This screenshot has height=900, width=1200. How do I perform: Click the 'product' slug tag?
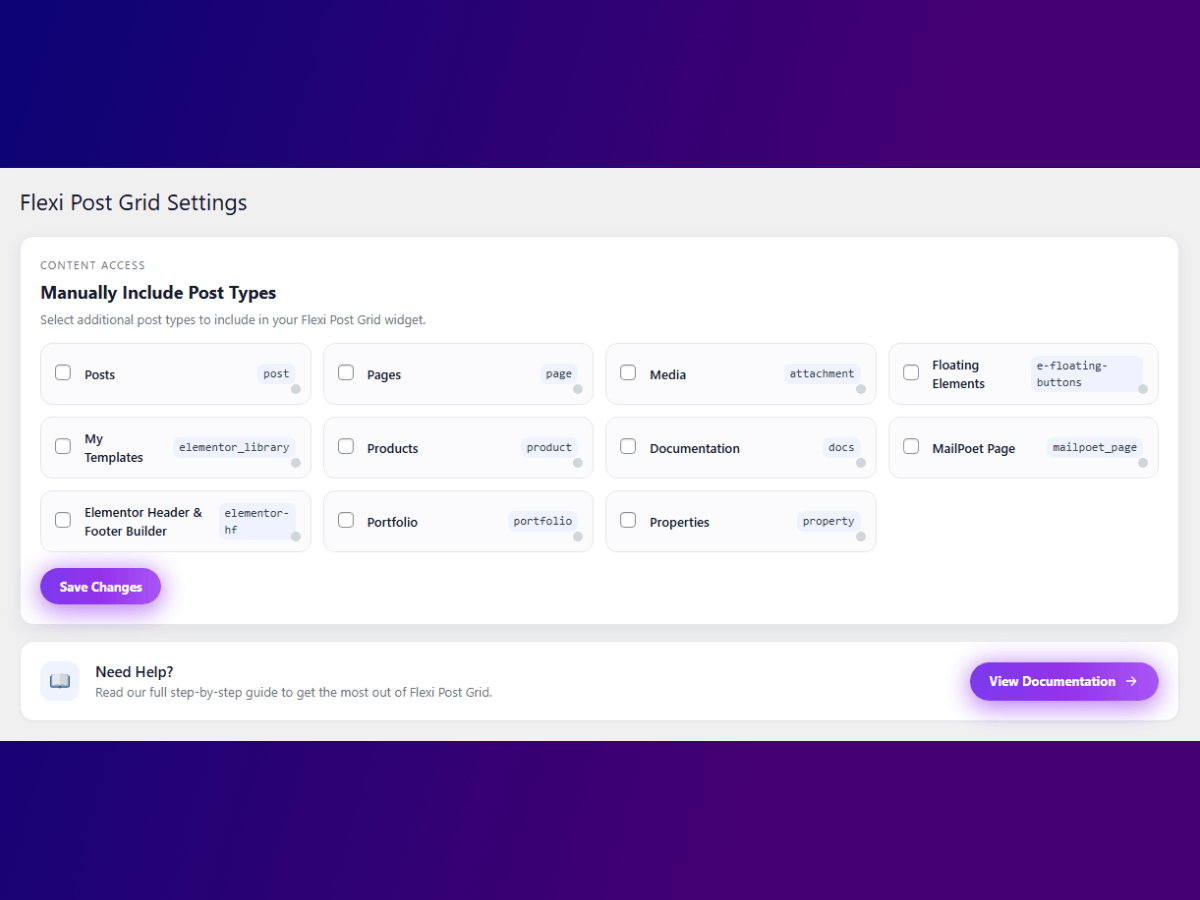point(549,448)
